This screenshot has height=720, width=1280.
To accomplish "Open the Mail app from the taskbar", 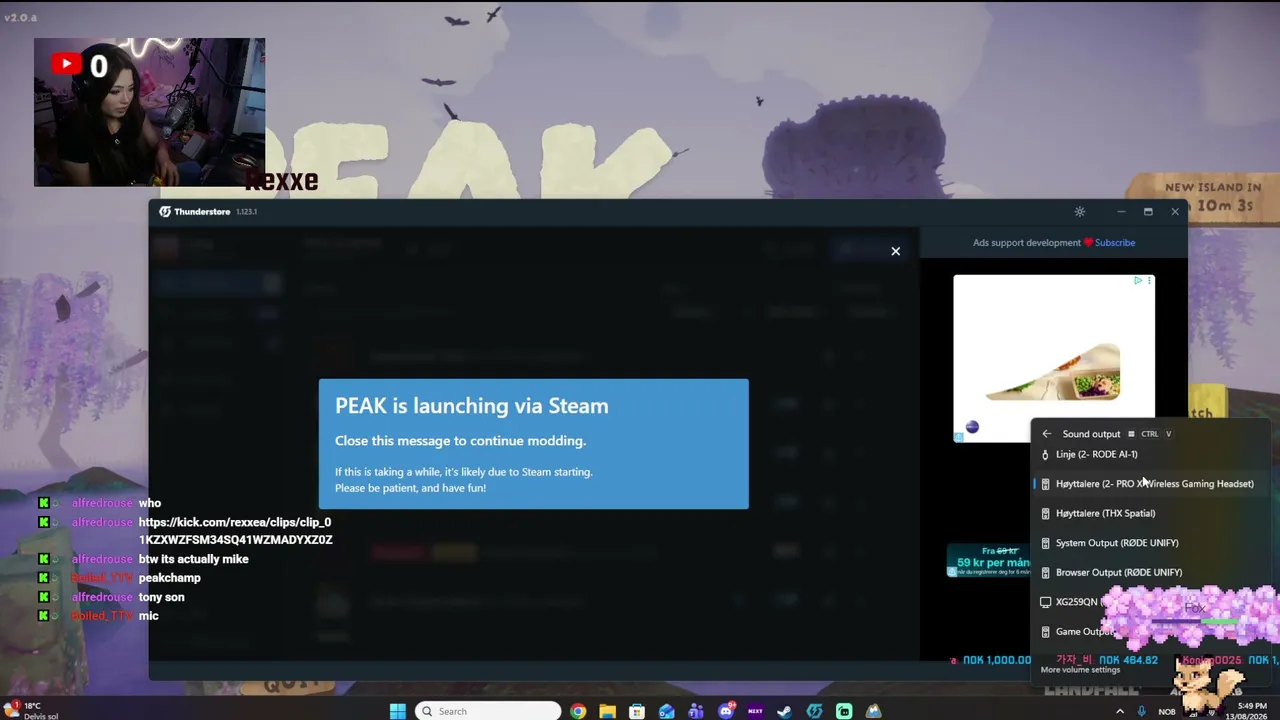I will [x=666, y=711].
